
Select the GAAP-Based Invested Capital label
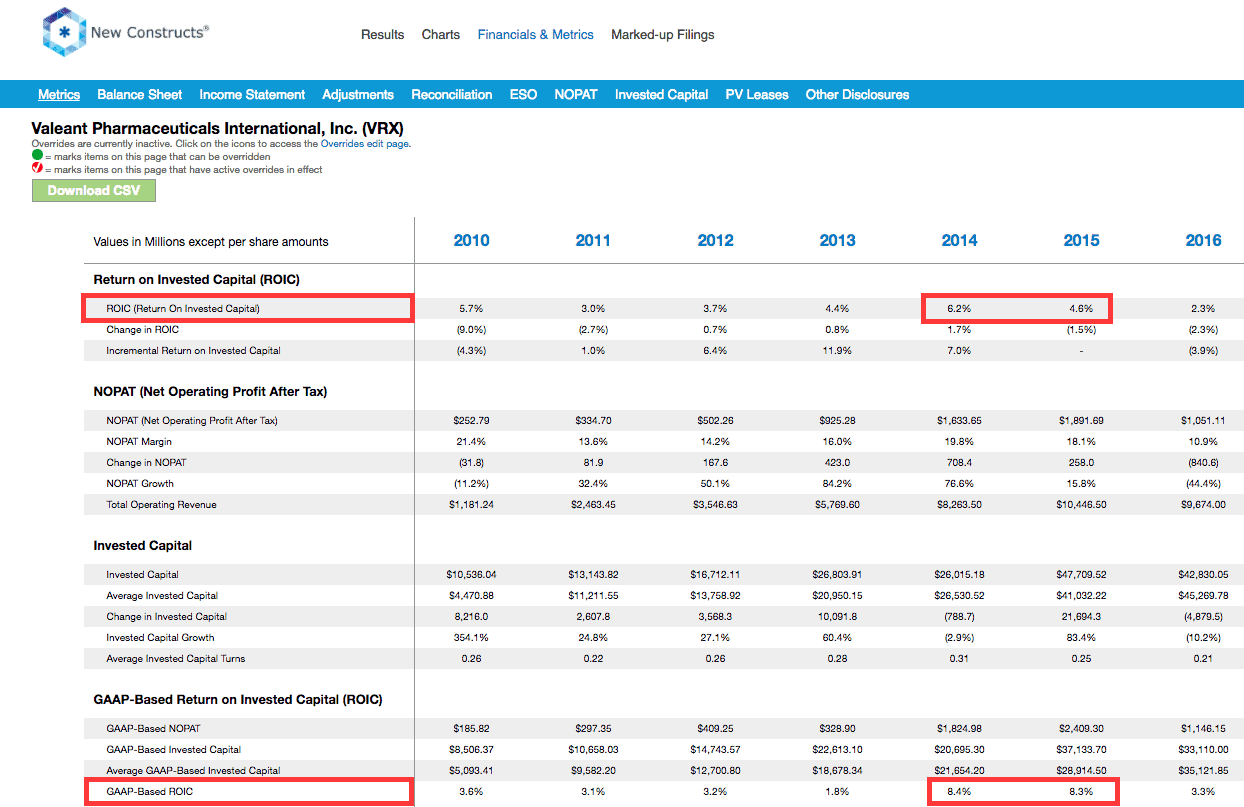point(174,749)
